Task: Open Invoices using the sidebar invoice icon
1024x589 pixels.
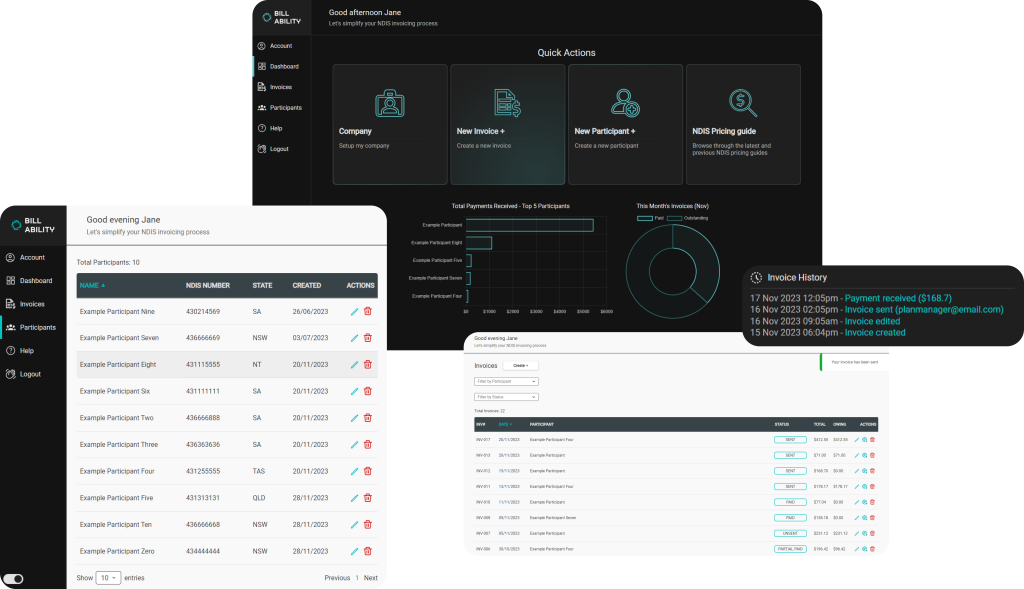Action: click(12, 304)
